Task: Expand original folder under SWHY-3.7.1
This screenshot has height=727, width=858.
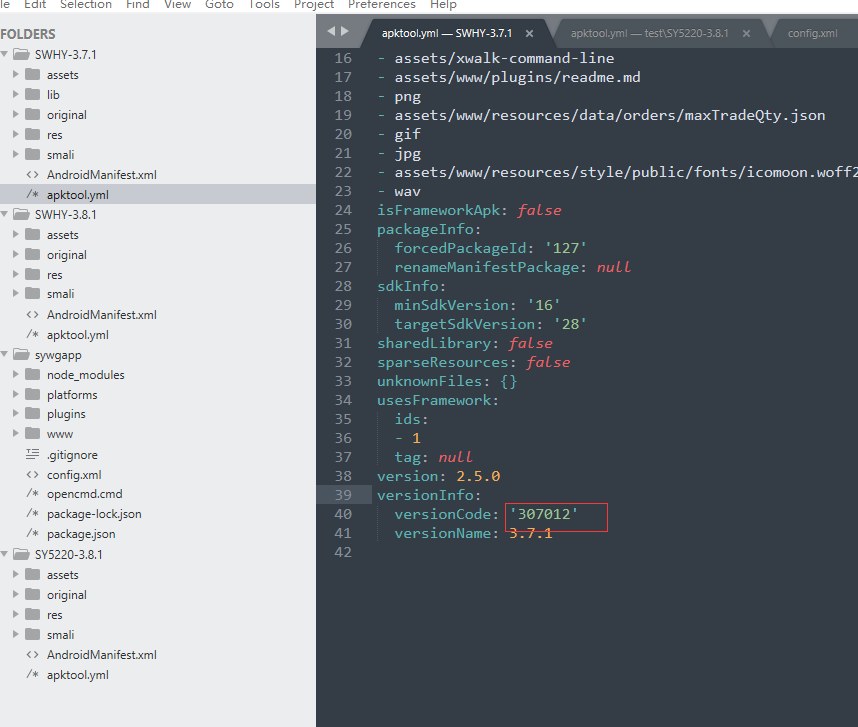Action: pos(16,114)
